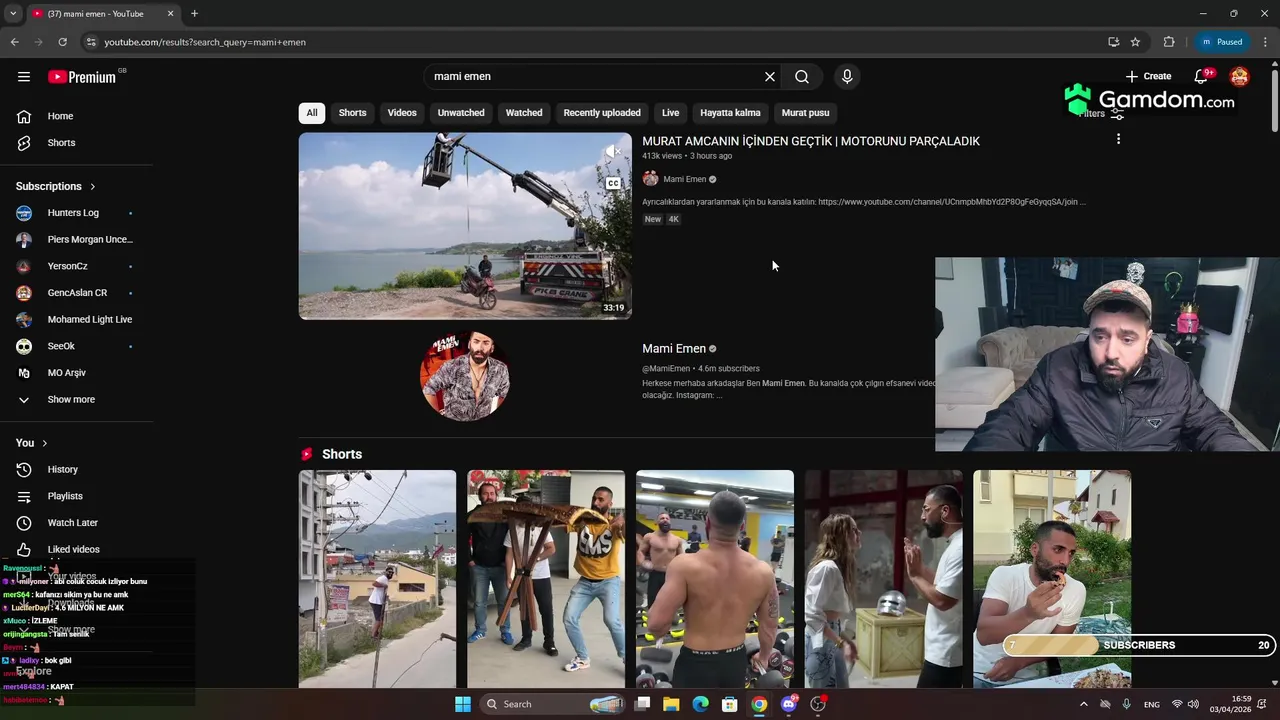Image resolution: width=1280 pixels, height=720 pixels.
Task: Open Chrome three-dot menu
Action: pyautogui.click(x=1266, y=42)
